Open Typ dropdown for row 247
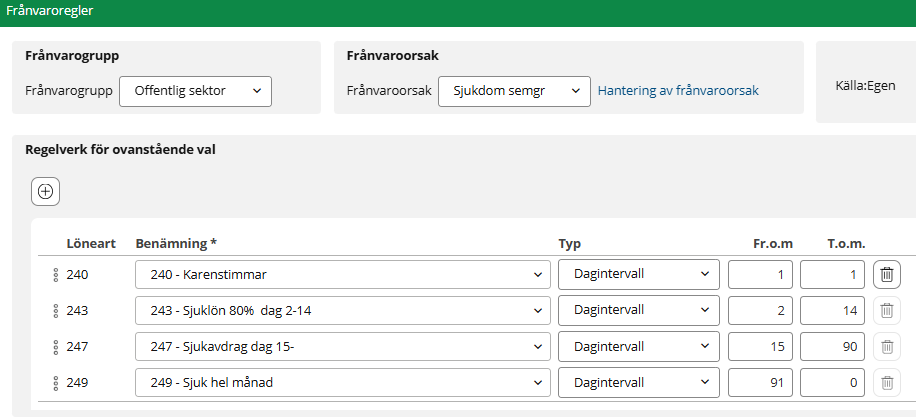916x417 pixels. click(638, 347)
